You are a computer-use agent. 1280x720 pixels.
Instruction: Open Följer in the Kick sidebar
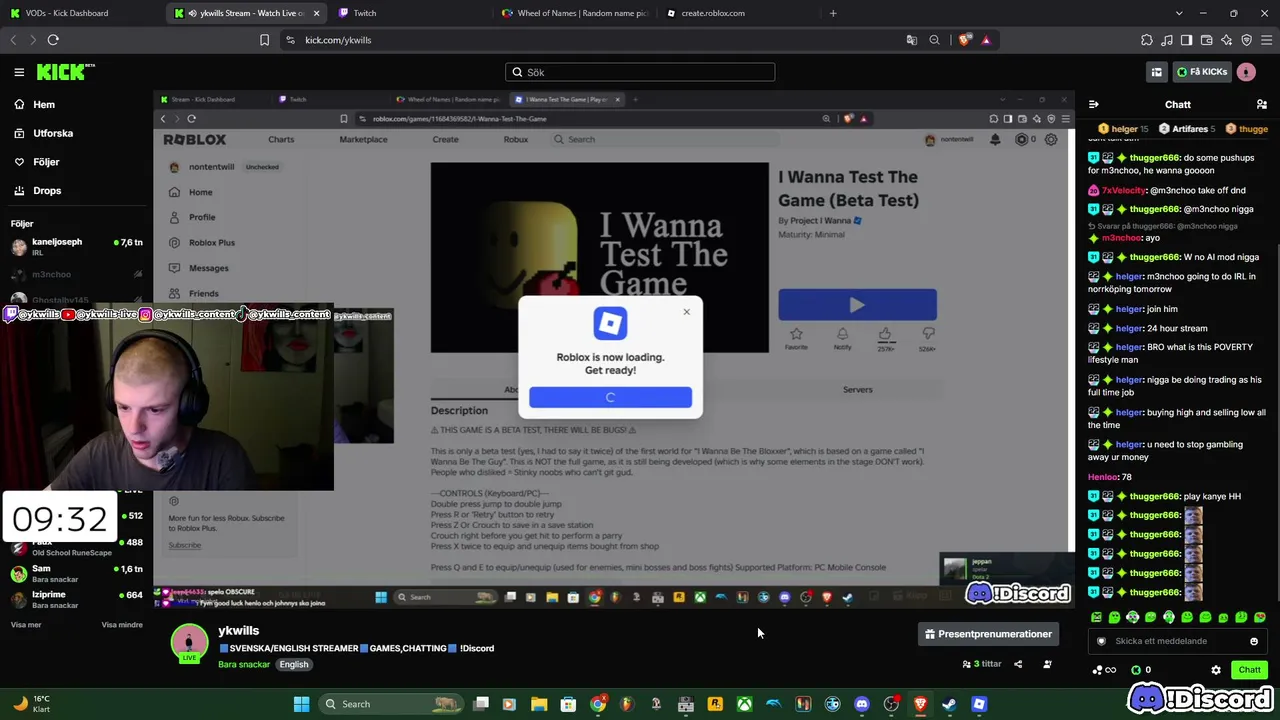tap(46, 162)
